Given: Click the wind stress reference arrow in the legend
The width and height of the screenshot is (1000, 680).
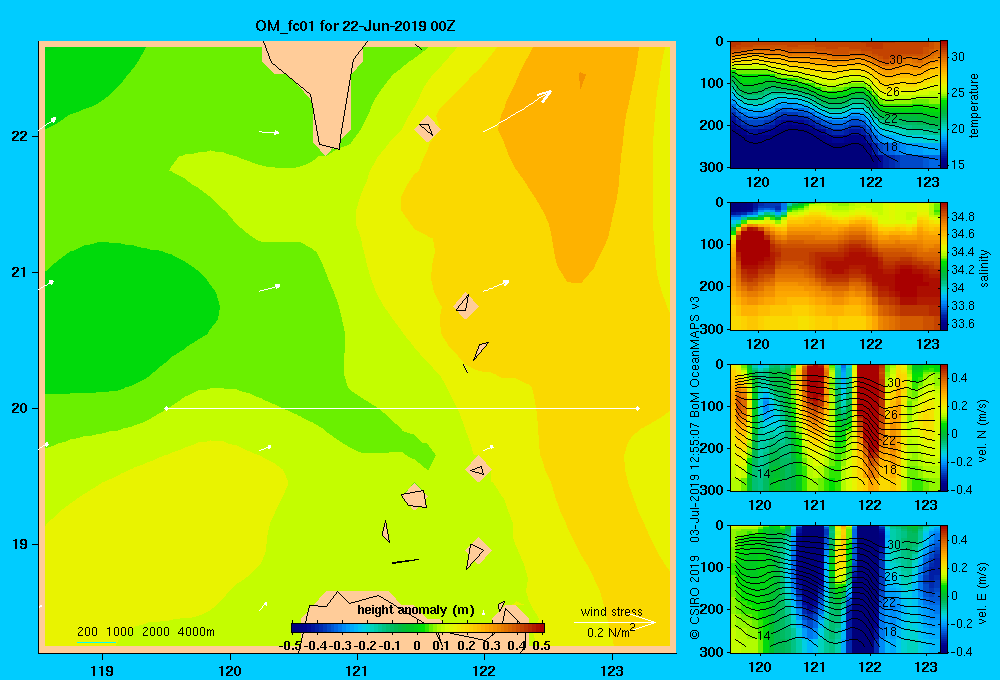Looking at the screenshot, I should pyautogui.click(x=615, y=622).
